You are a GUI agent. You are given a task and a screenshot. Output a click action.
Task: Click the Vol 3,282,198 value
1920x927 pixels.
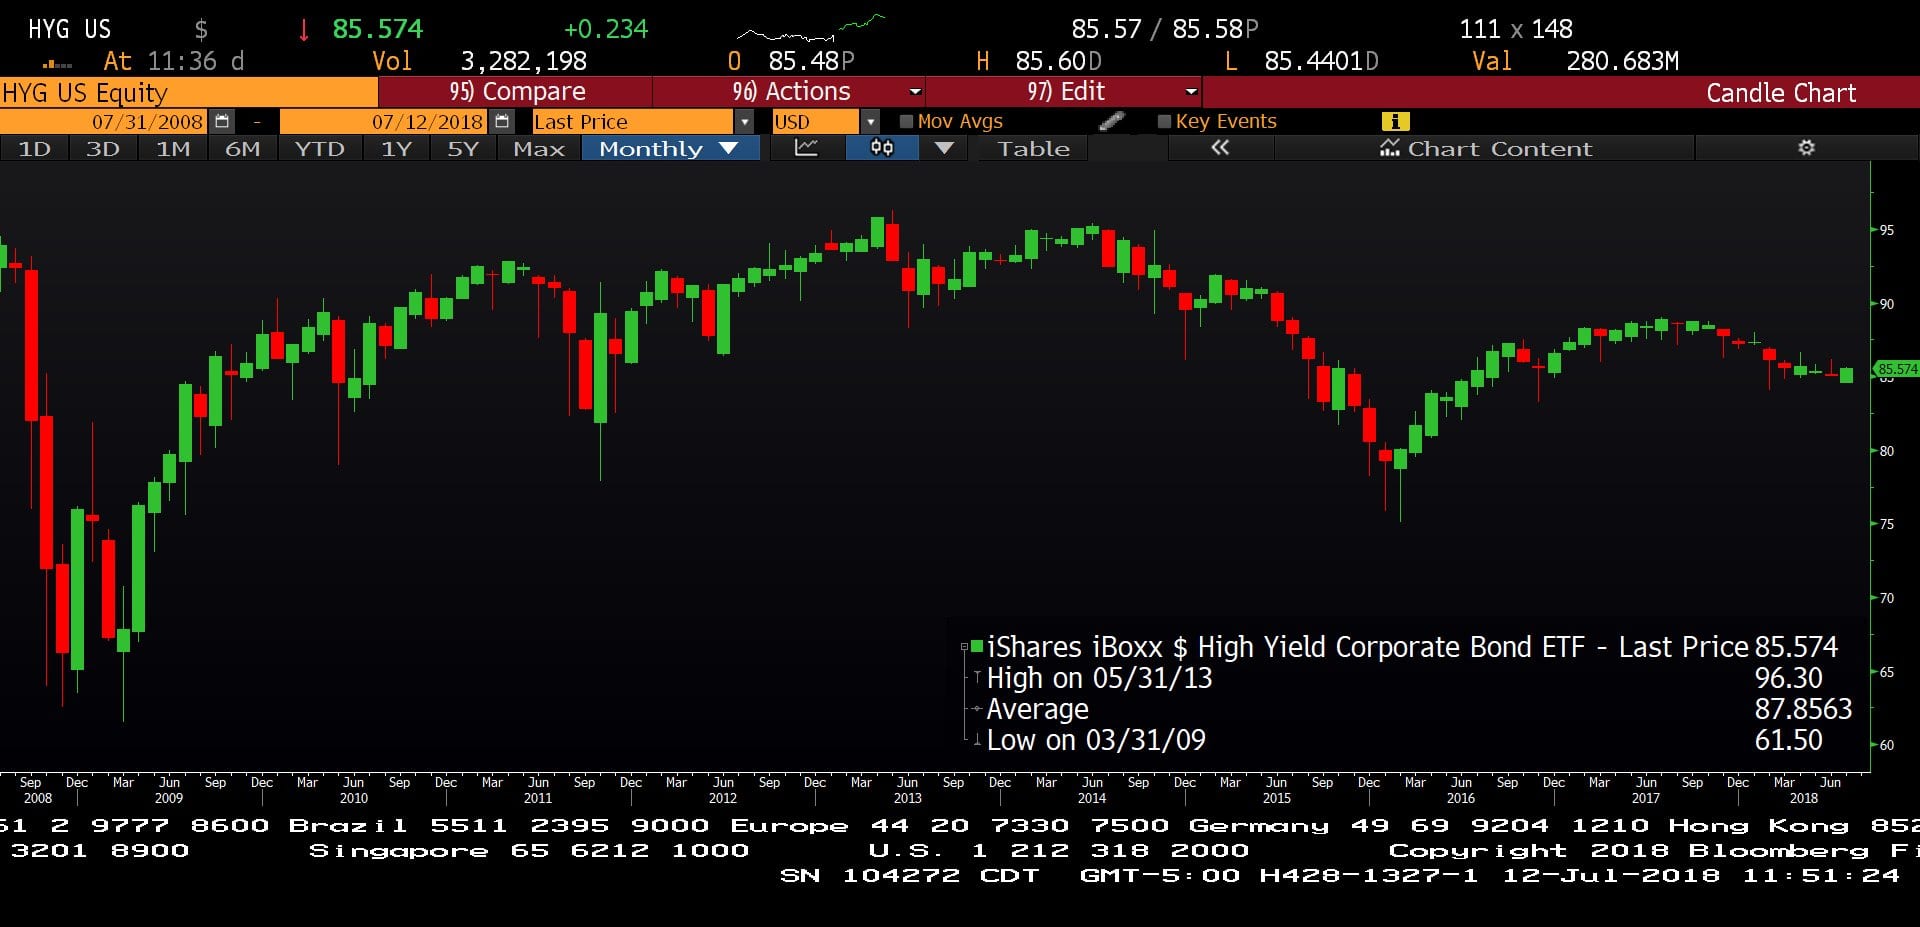(523, 61)
